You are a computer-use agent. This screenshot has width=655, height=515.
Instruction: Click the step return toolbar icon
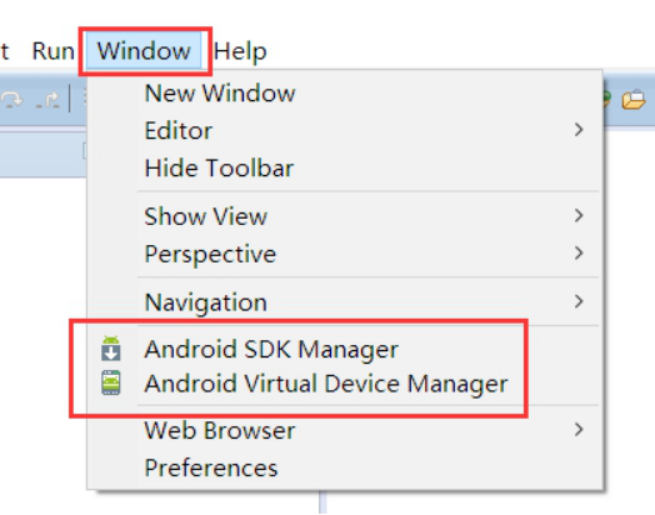[x=47, y=100]
